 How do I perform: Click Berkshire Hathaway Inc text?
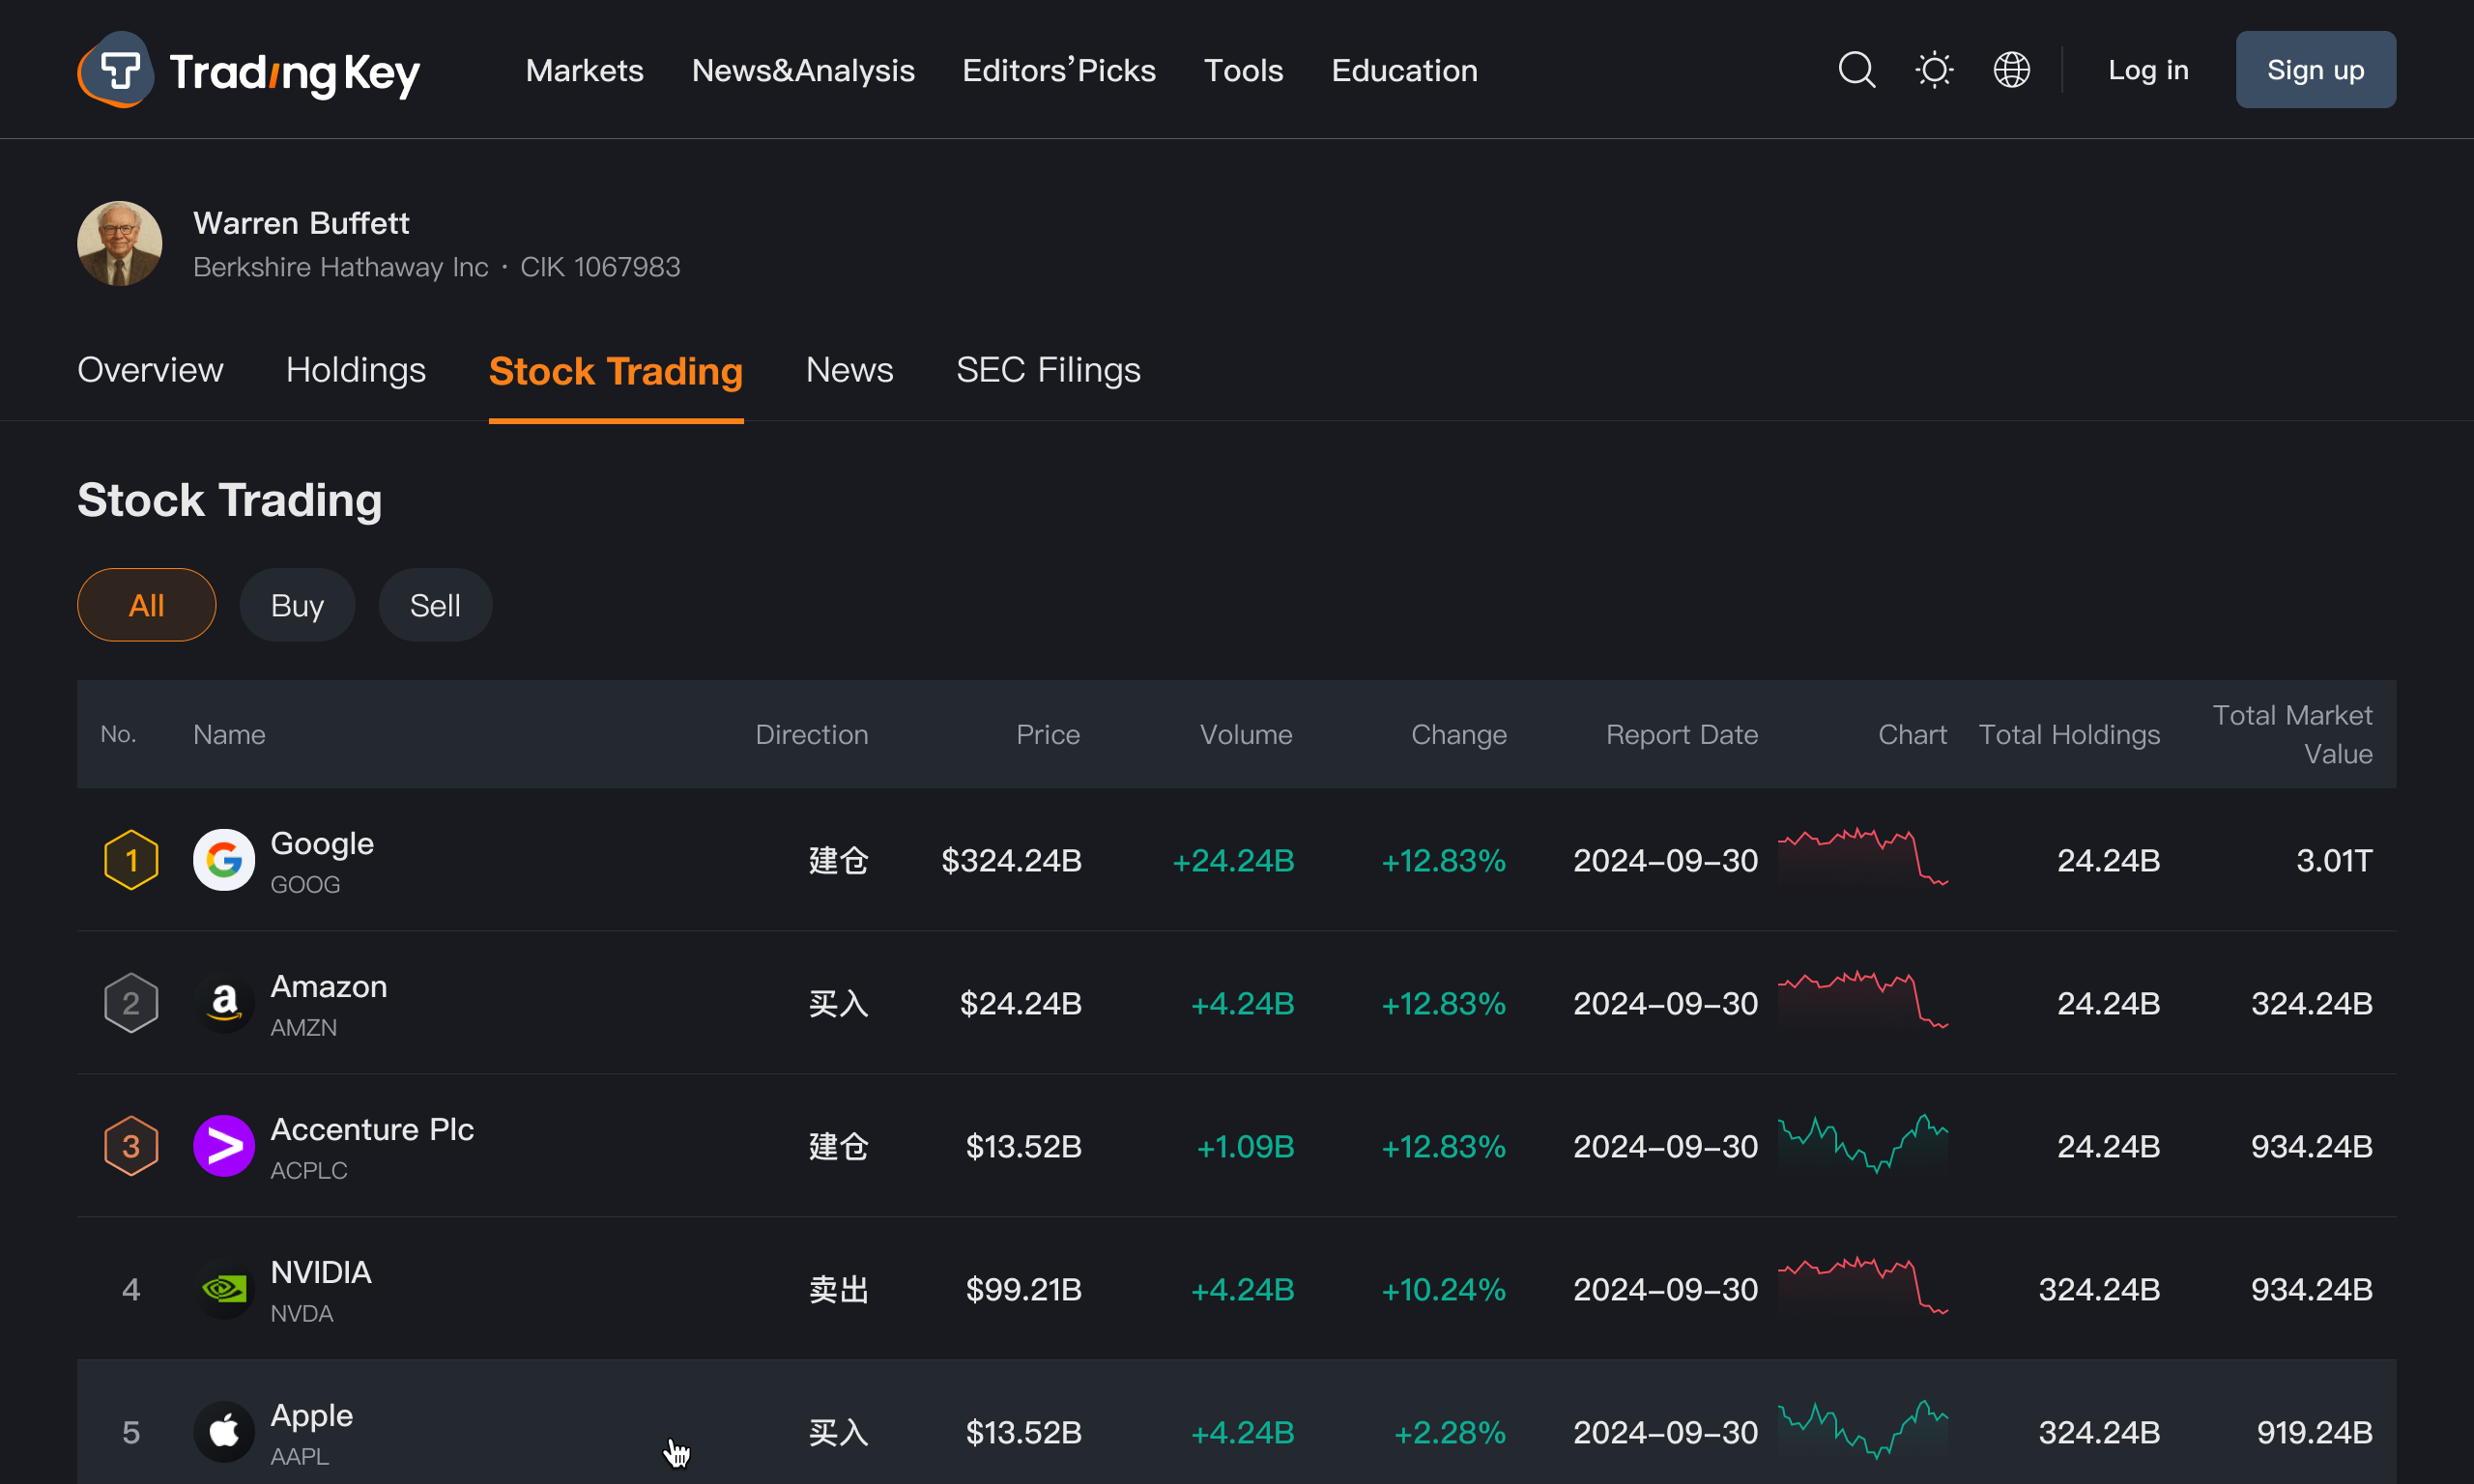pos(341,267)
